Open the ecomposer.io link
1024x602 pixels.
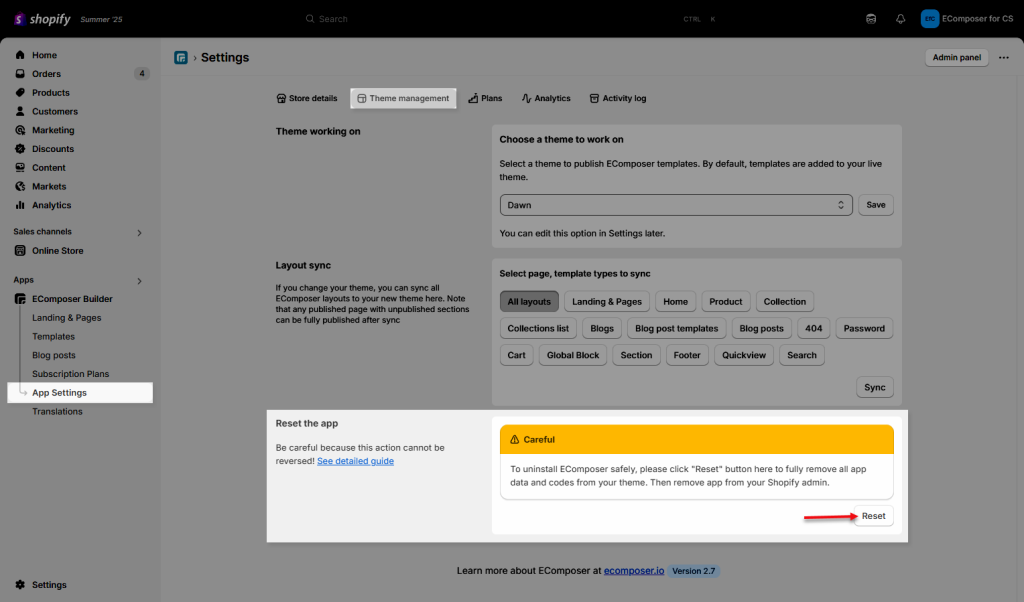point(633,571)
